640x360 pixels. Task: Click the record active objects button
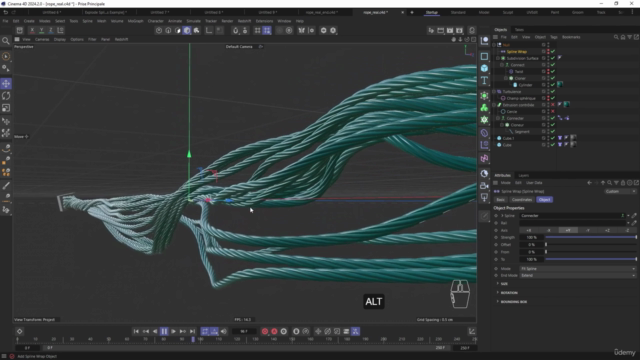265,331
